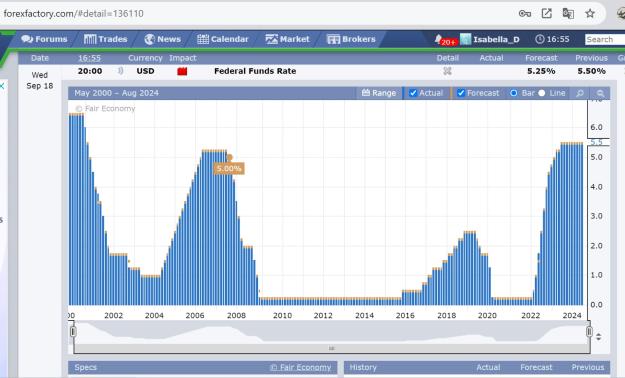This screenshot has width=625, height=378.
Task: Select the Federal Funds Rate event title
Action: 255,71
